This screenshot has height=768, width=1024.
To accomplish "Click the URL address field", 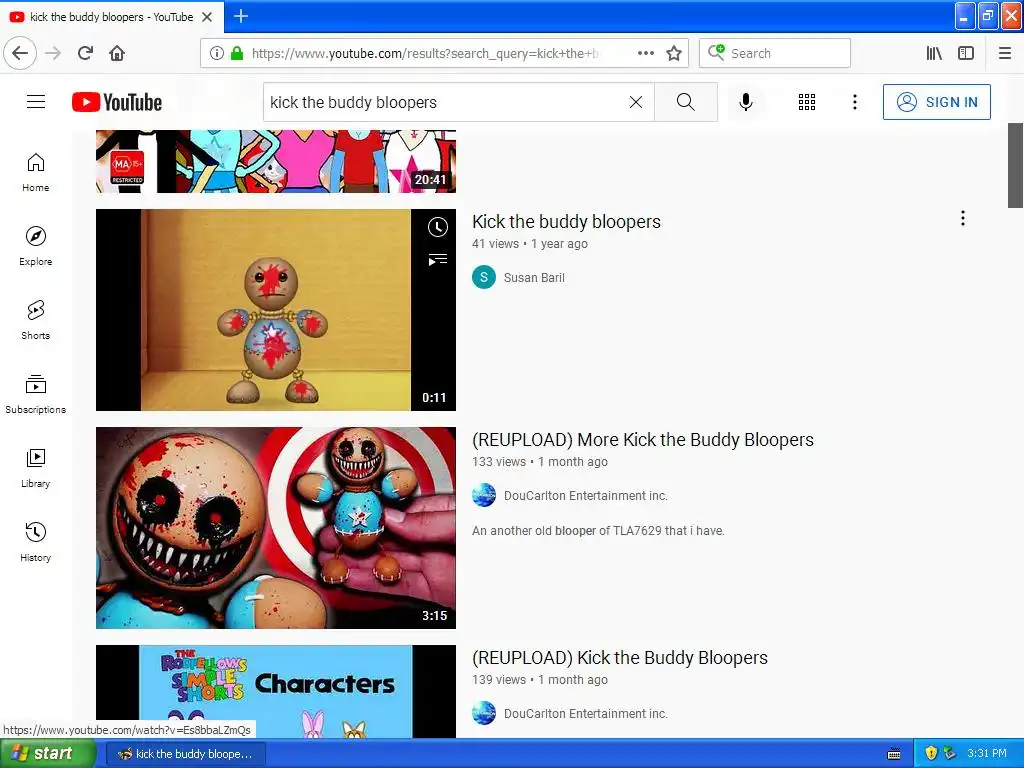I will 424,53.
